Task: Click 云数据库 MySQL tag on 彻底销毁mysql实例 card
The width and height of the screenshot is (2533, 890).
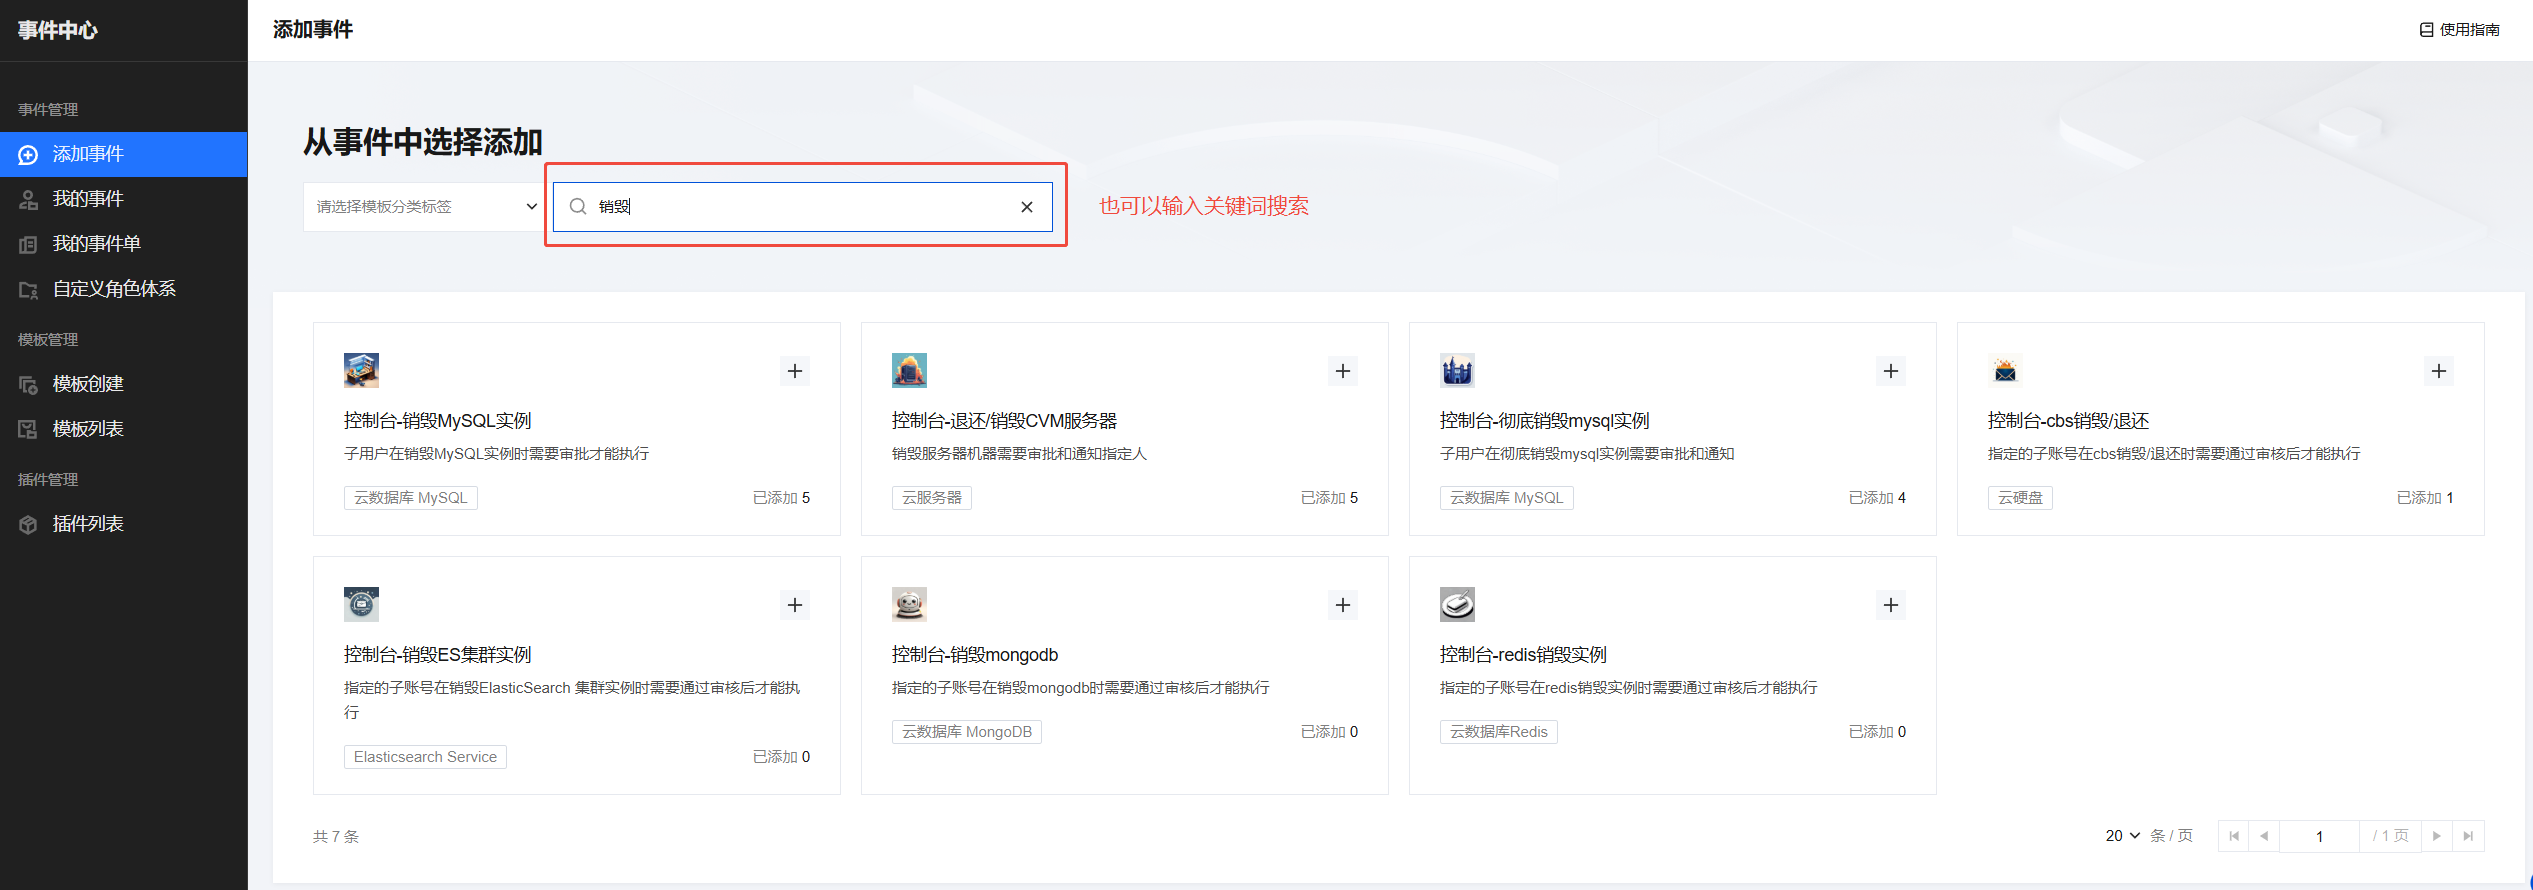Action: (x=1507, y=498)
